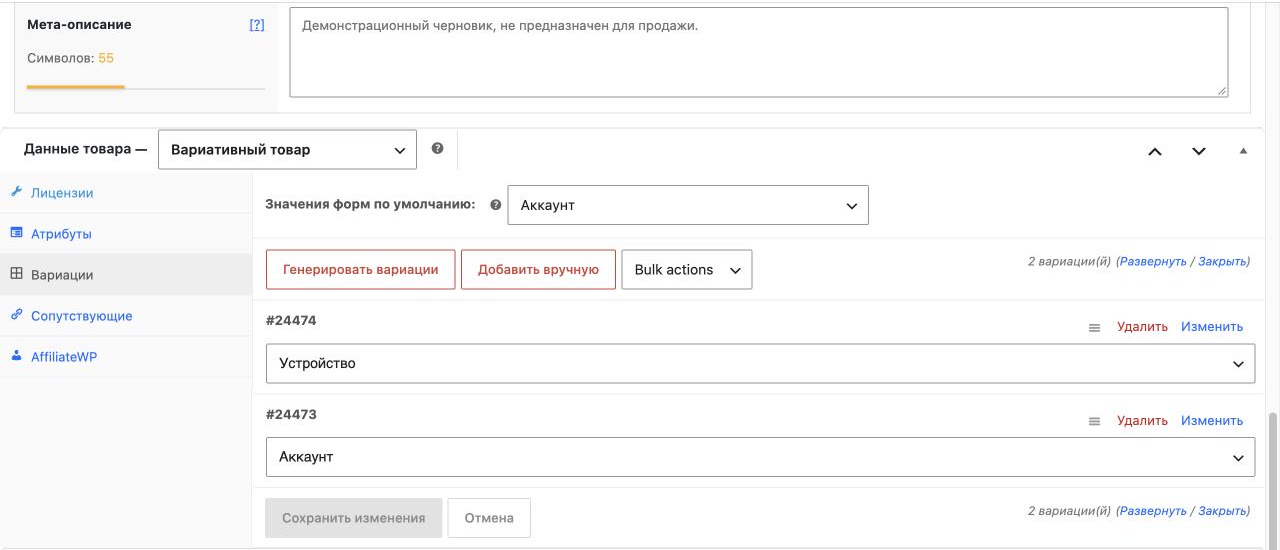Click 'Изменить' for variation #24473
This screenshot has height=550, width=1280.
(x=1212, y=421)
